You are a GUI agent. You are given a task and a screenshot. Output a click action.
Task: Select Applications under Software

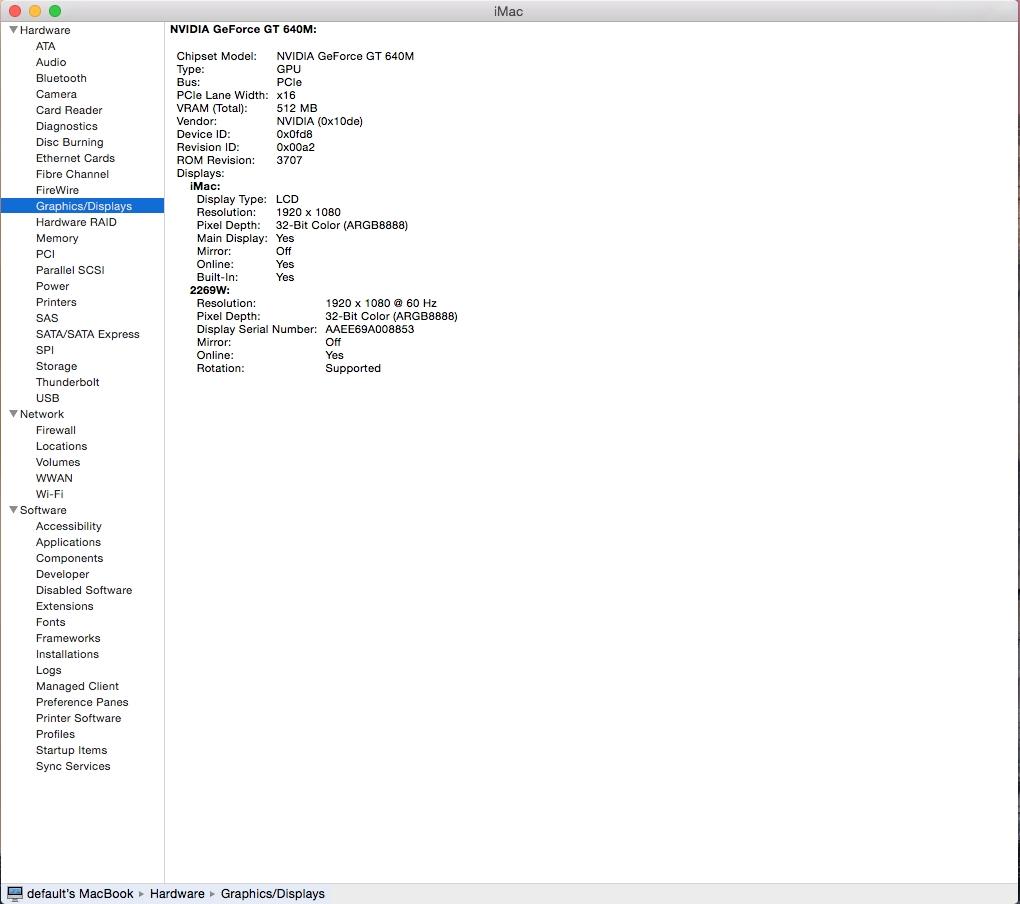click(x=68, y=542)
